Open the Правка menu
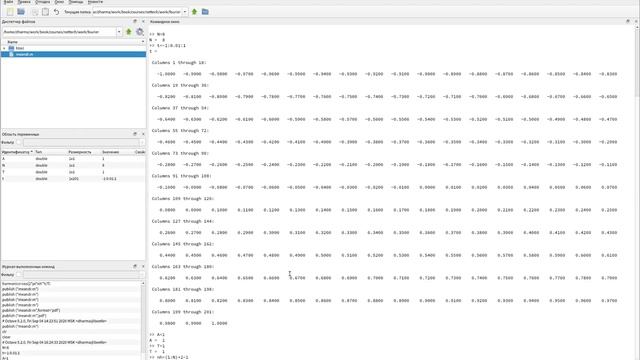The image size is (640, 360). (x=24, y=2)
